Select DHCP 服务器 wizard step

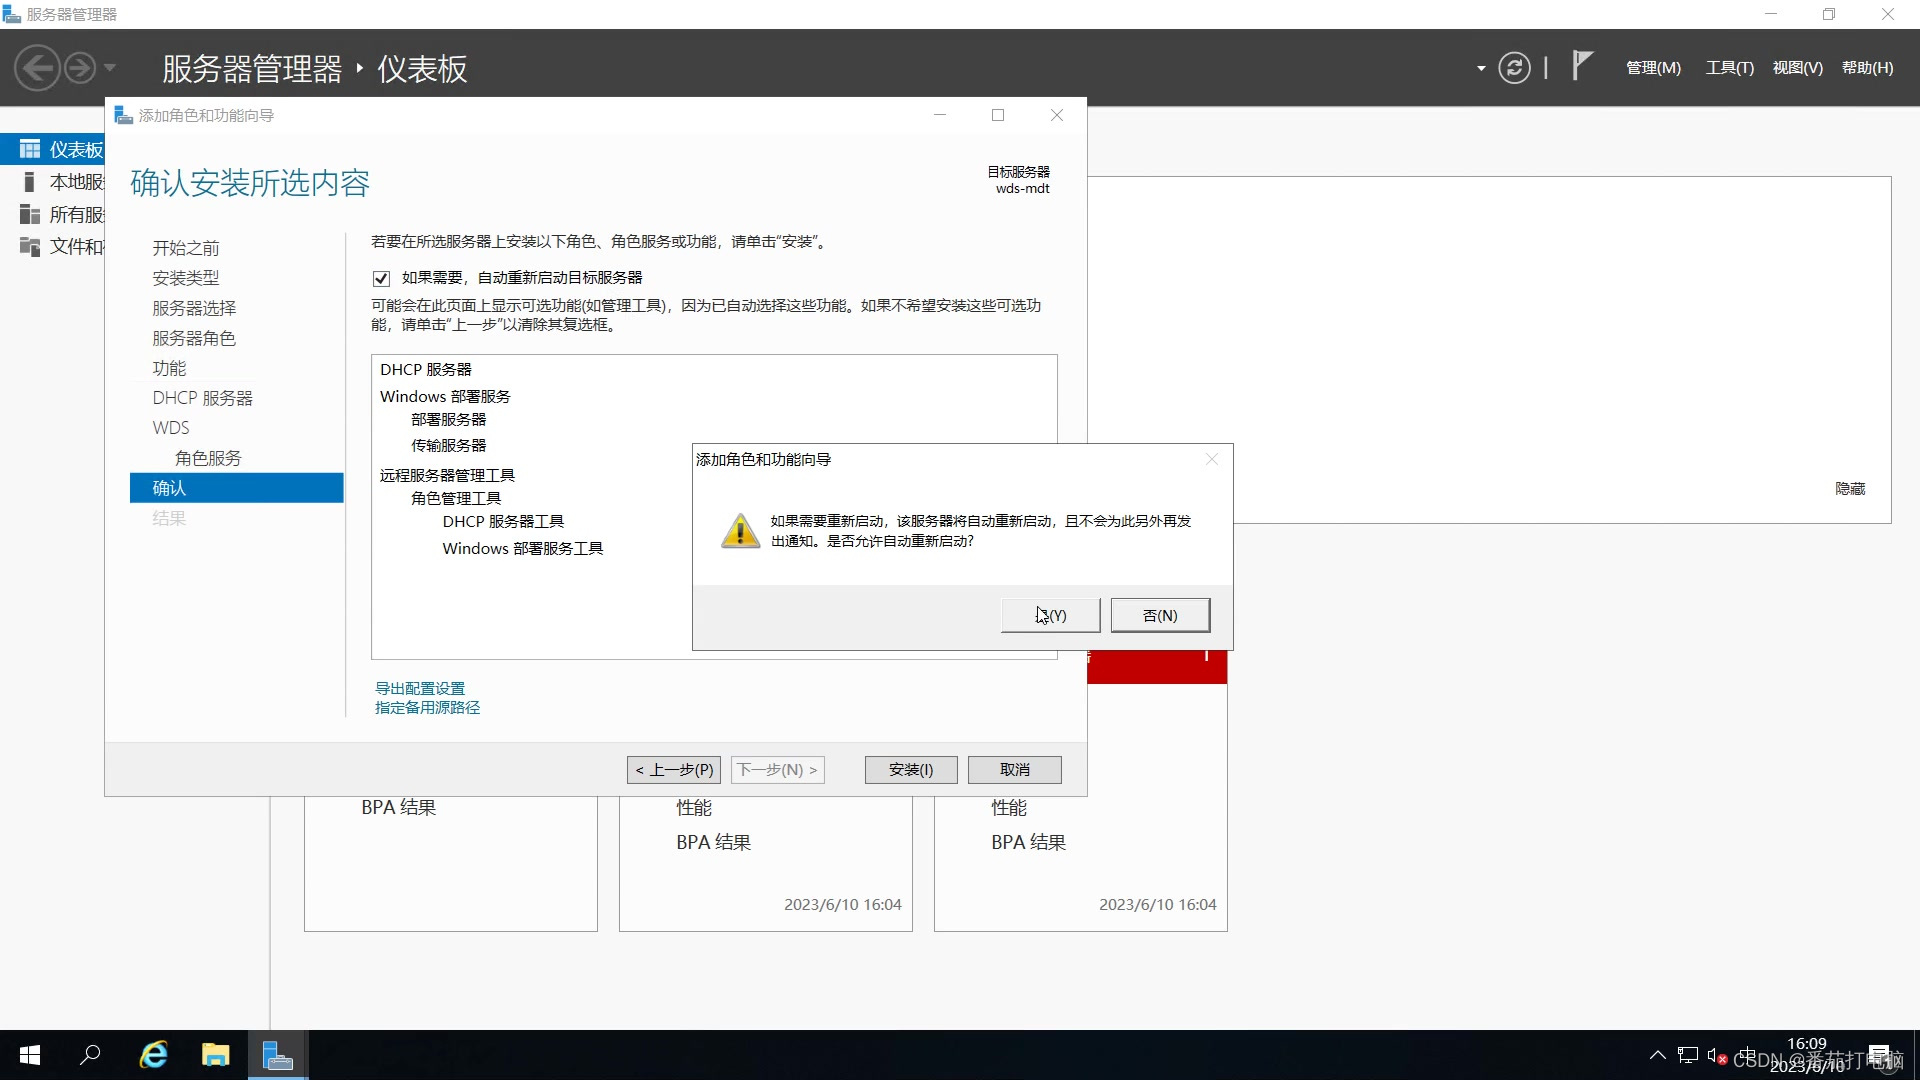tap(203, 398)
